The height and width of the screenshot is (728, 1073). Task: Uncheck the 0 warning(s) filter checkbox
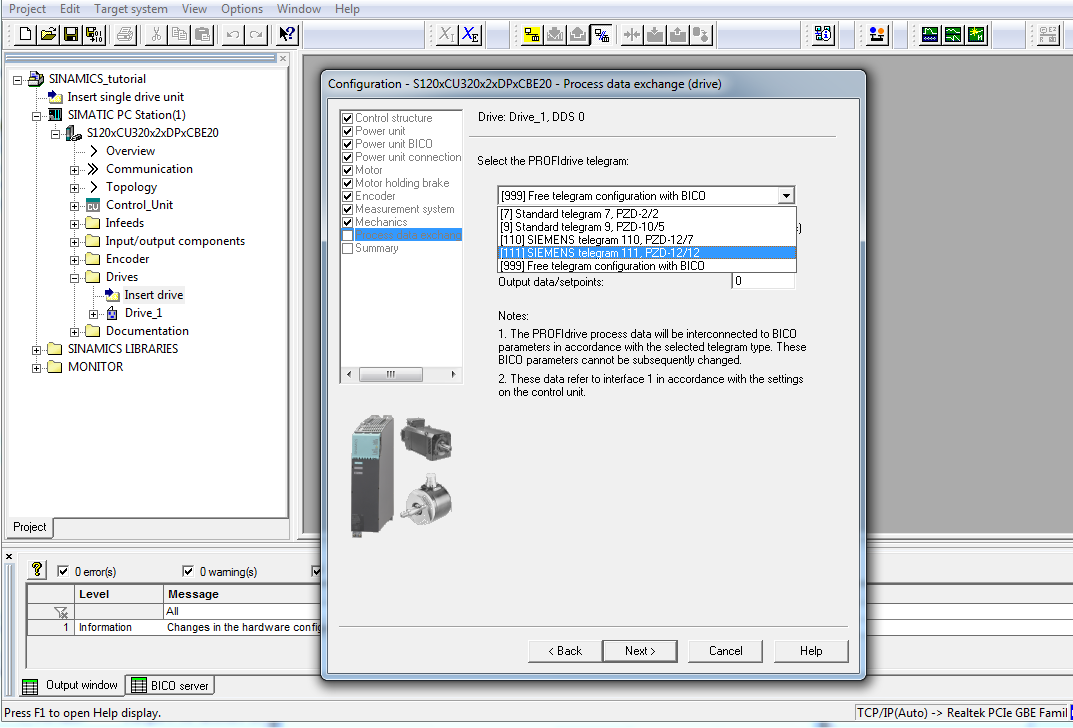click(x=188, y=571)
